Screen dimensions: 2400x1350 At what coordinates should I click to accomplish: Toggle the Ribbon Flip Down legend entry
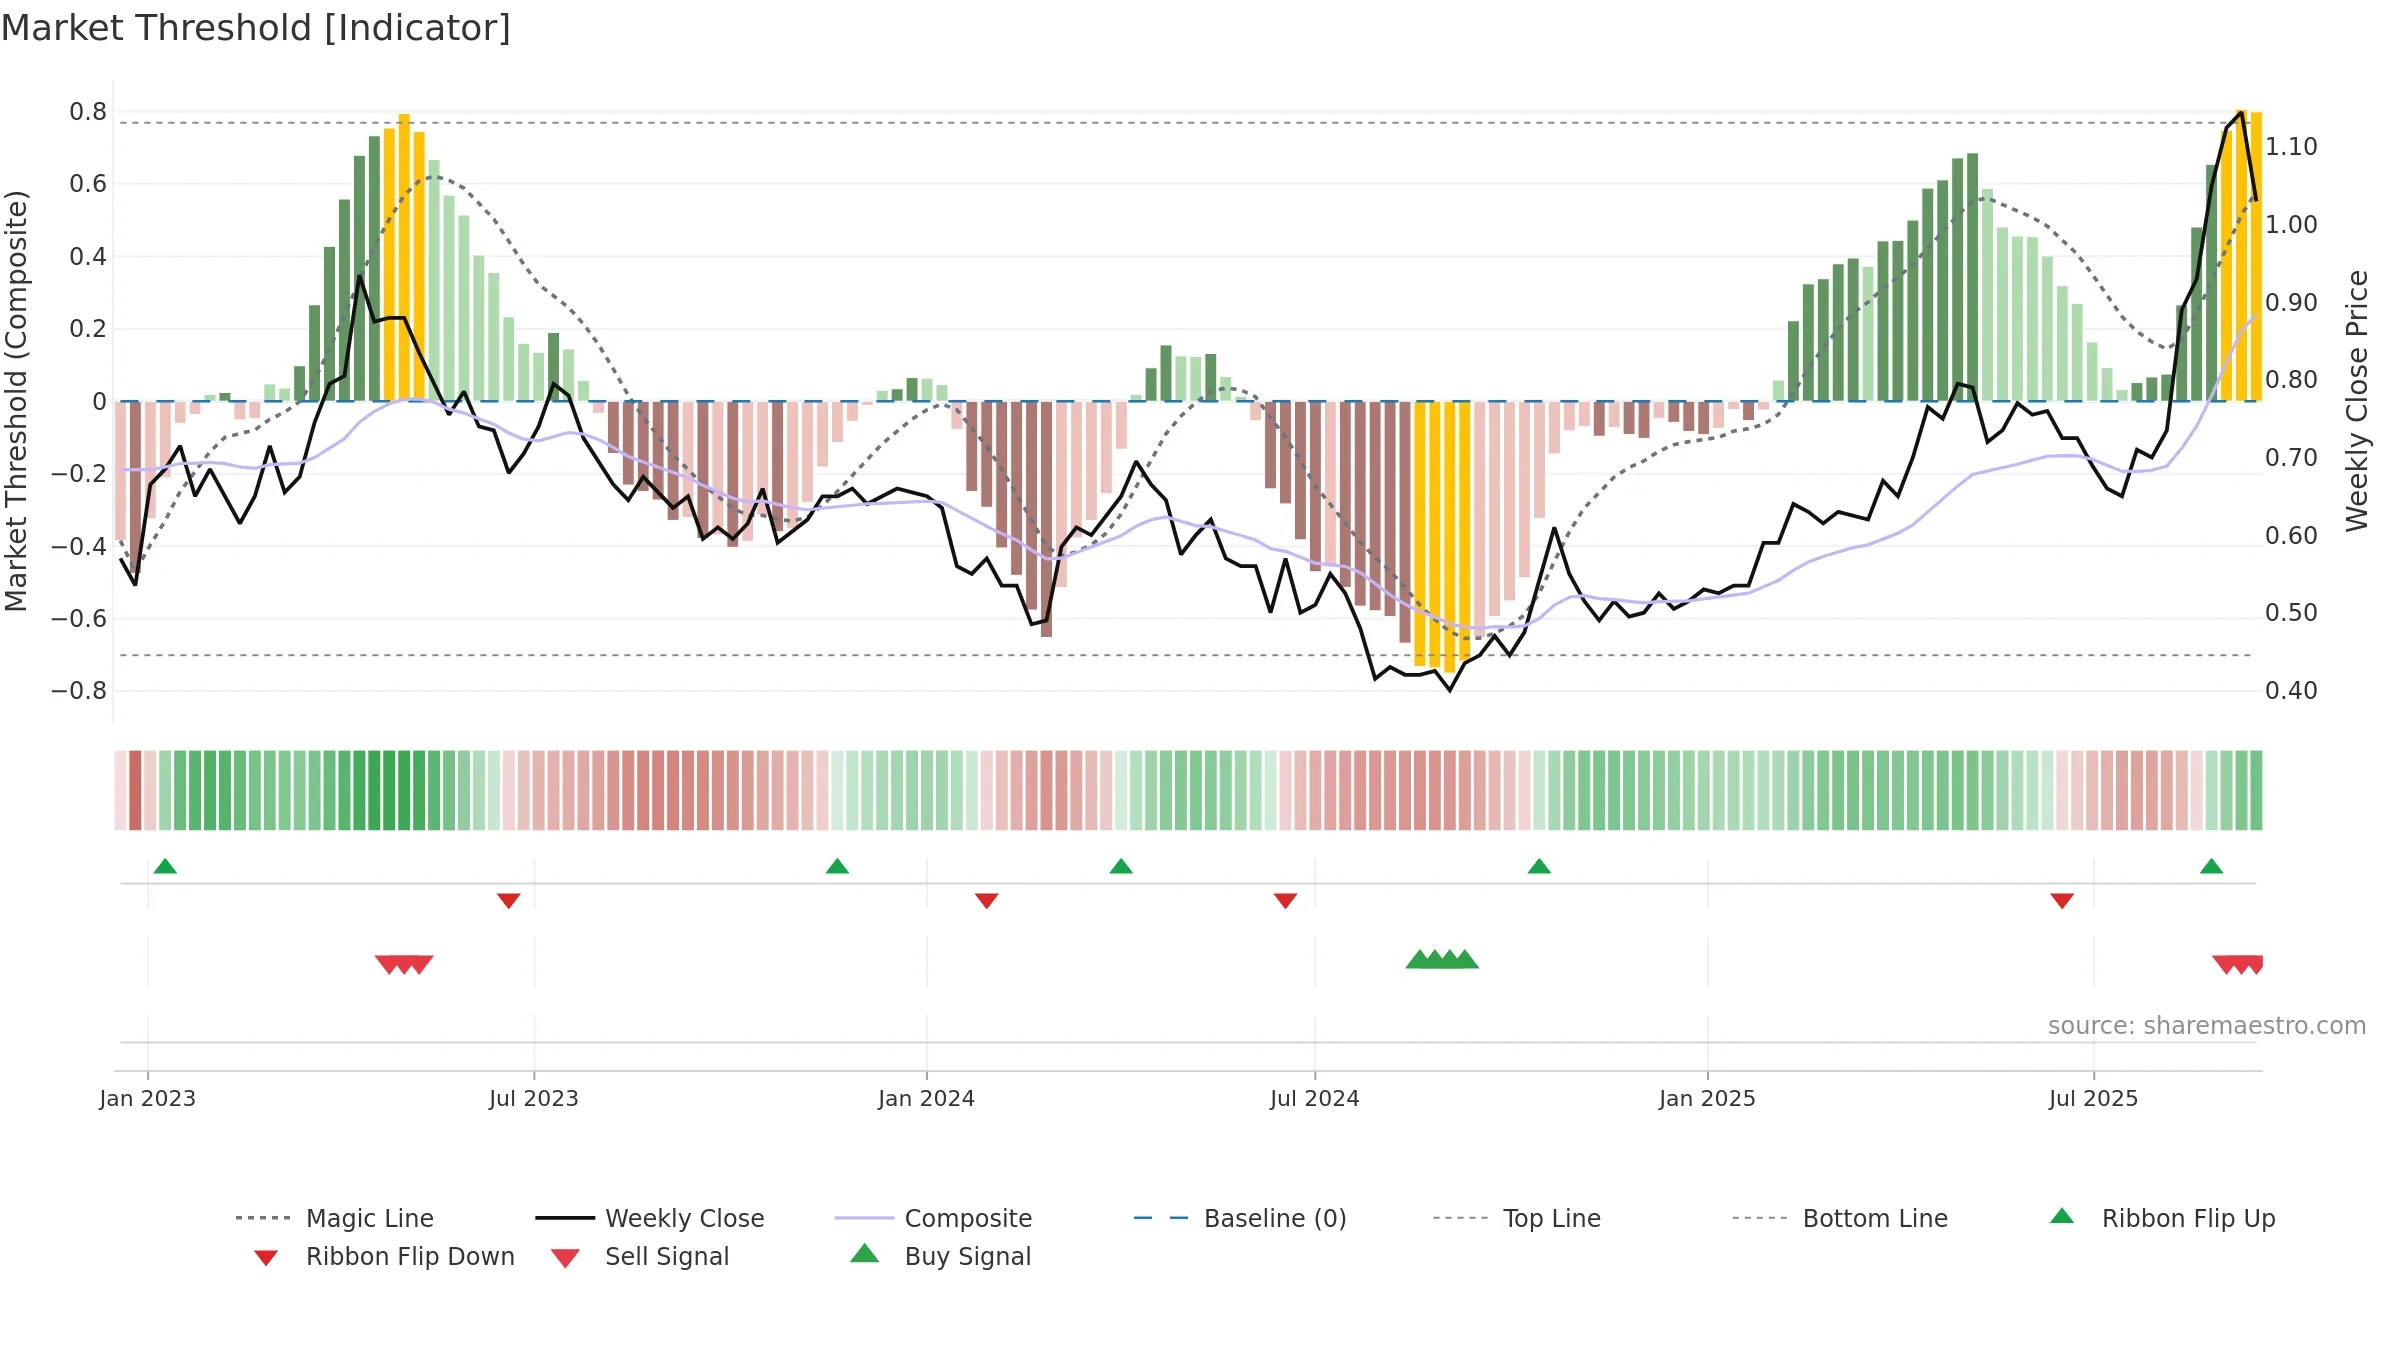tap(384, 1256)
